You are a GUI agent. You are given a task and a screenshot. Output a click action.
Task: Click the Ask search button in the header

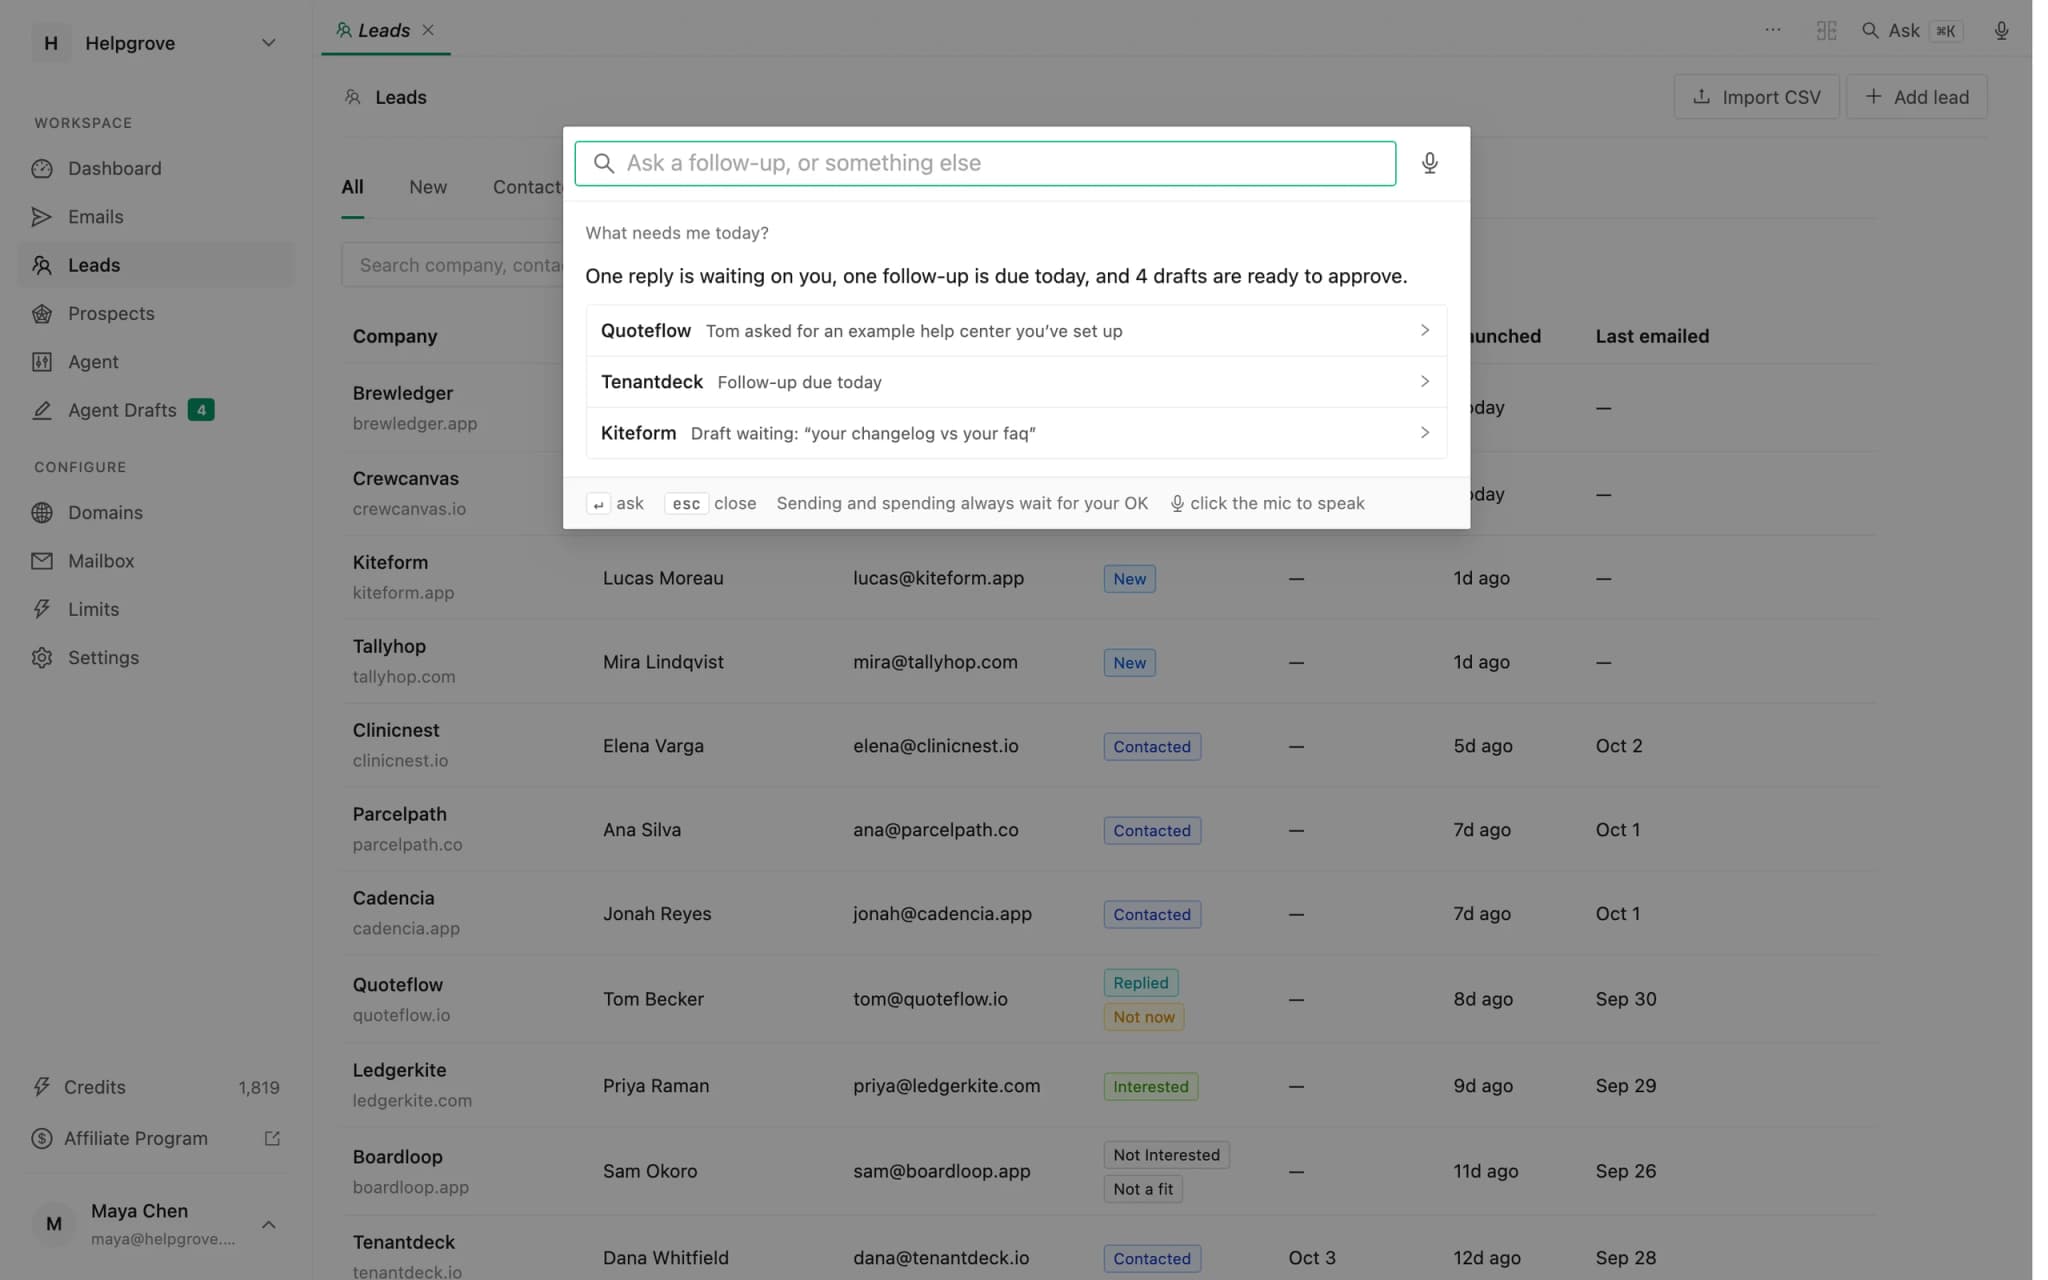point(1911,31)
